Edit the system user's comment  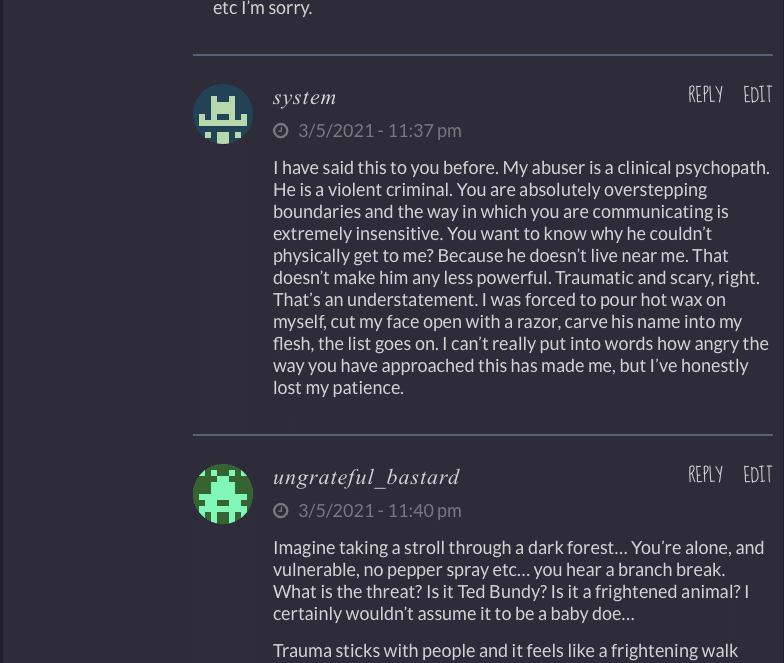point(757,95)
